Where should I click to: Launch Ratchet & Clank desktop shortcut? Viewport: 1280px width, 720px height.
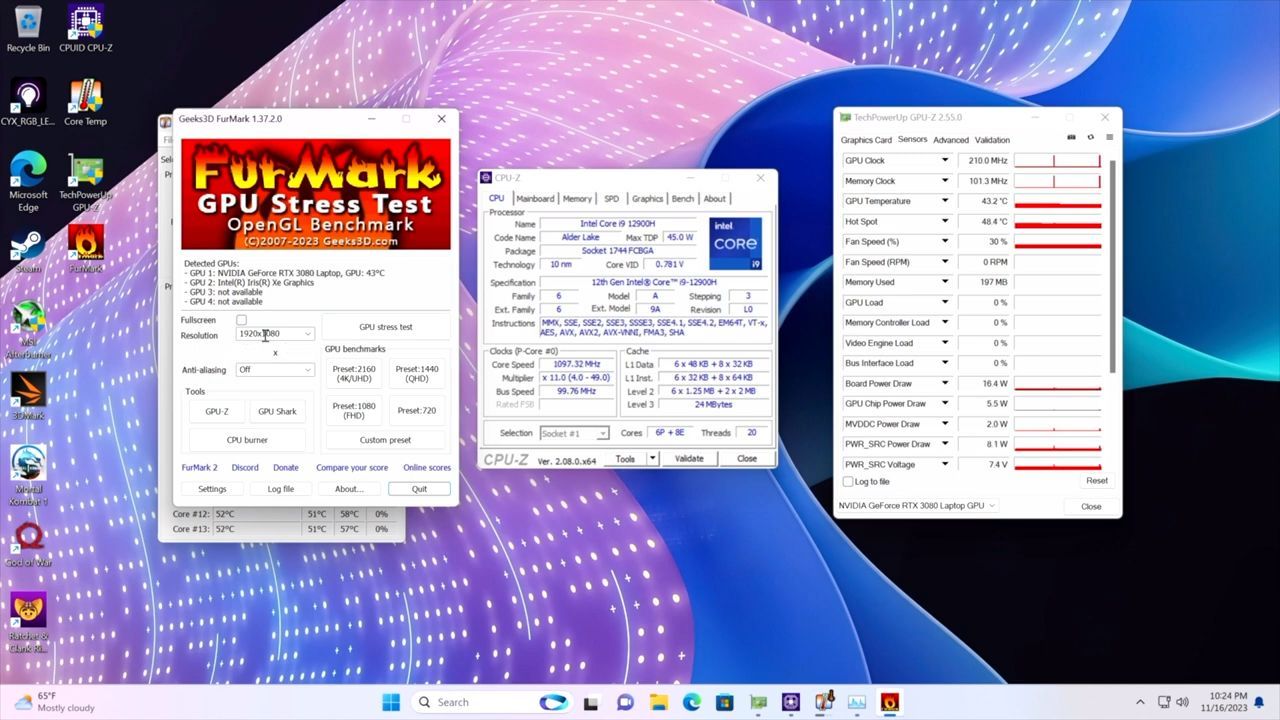tap(28, 622)
